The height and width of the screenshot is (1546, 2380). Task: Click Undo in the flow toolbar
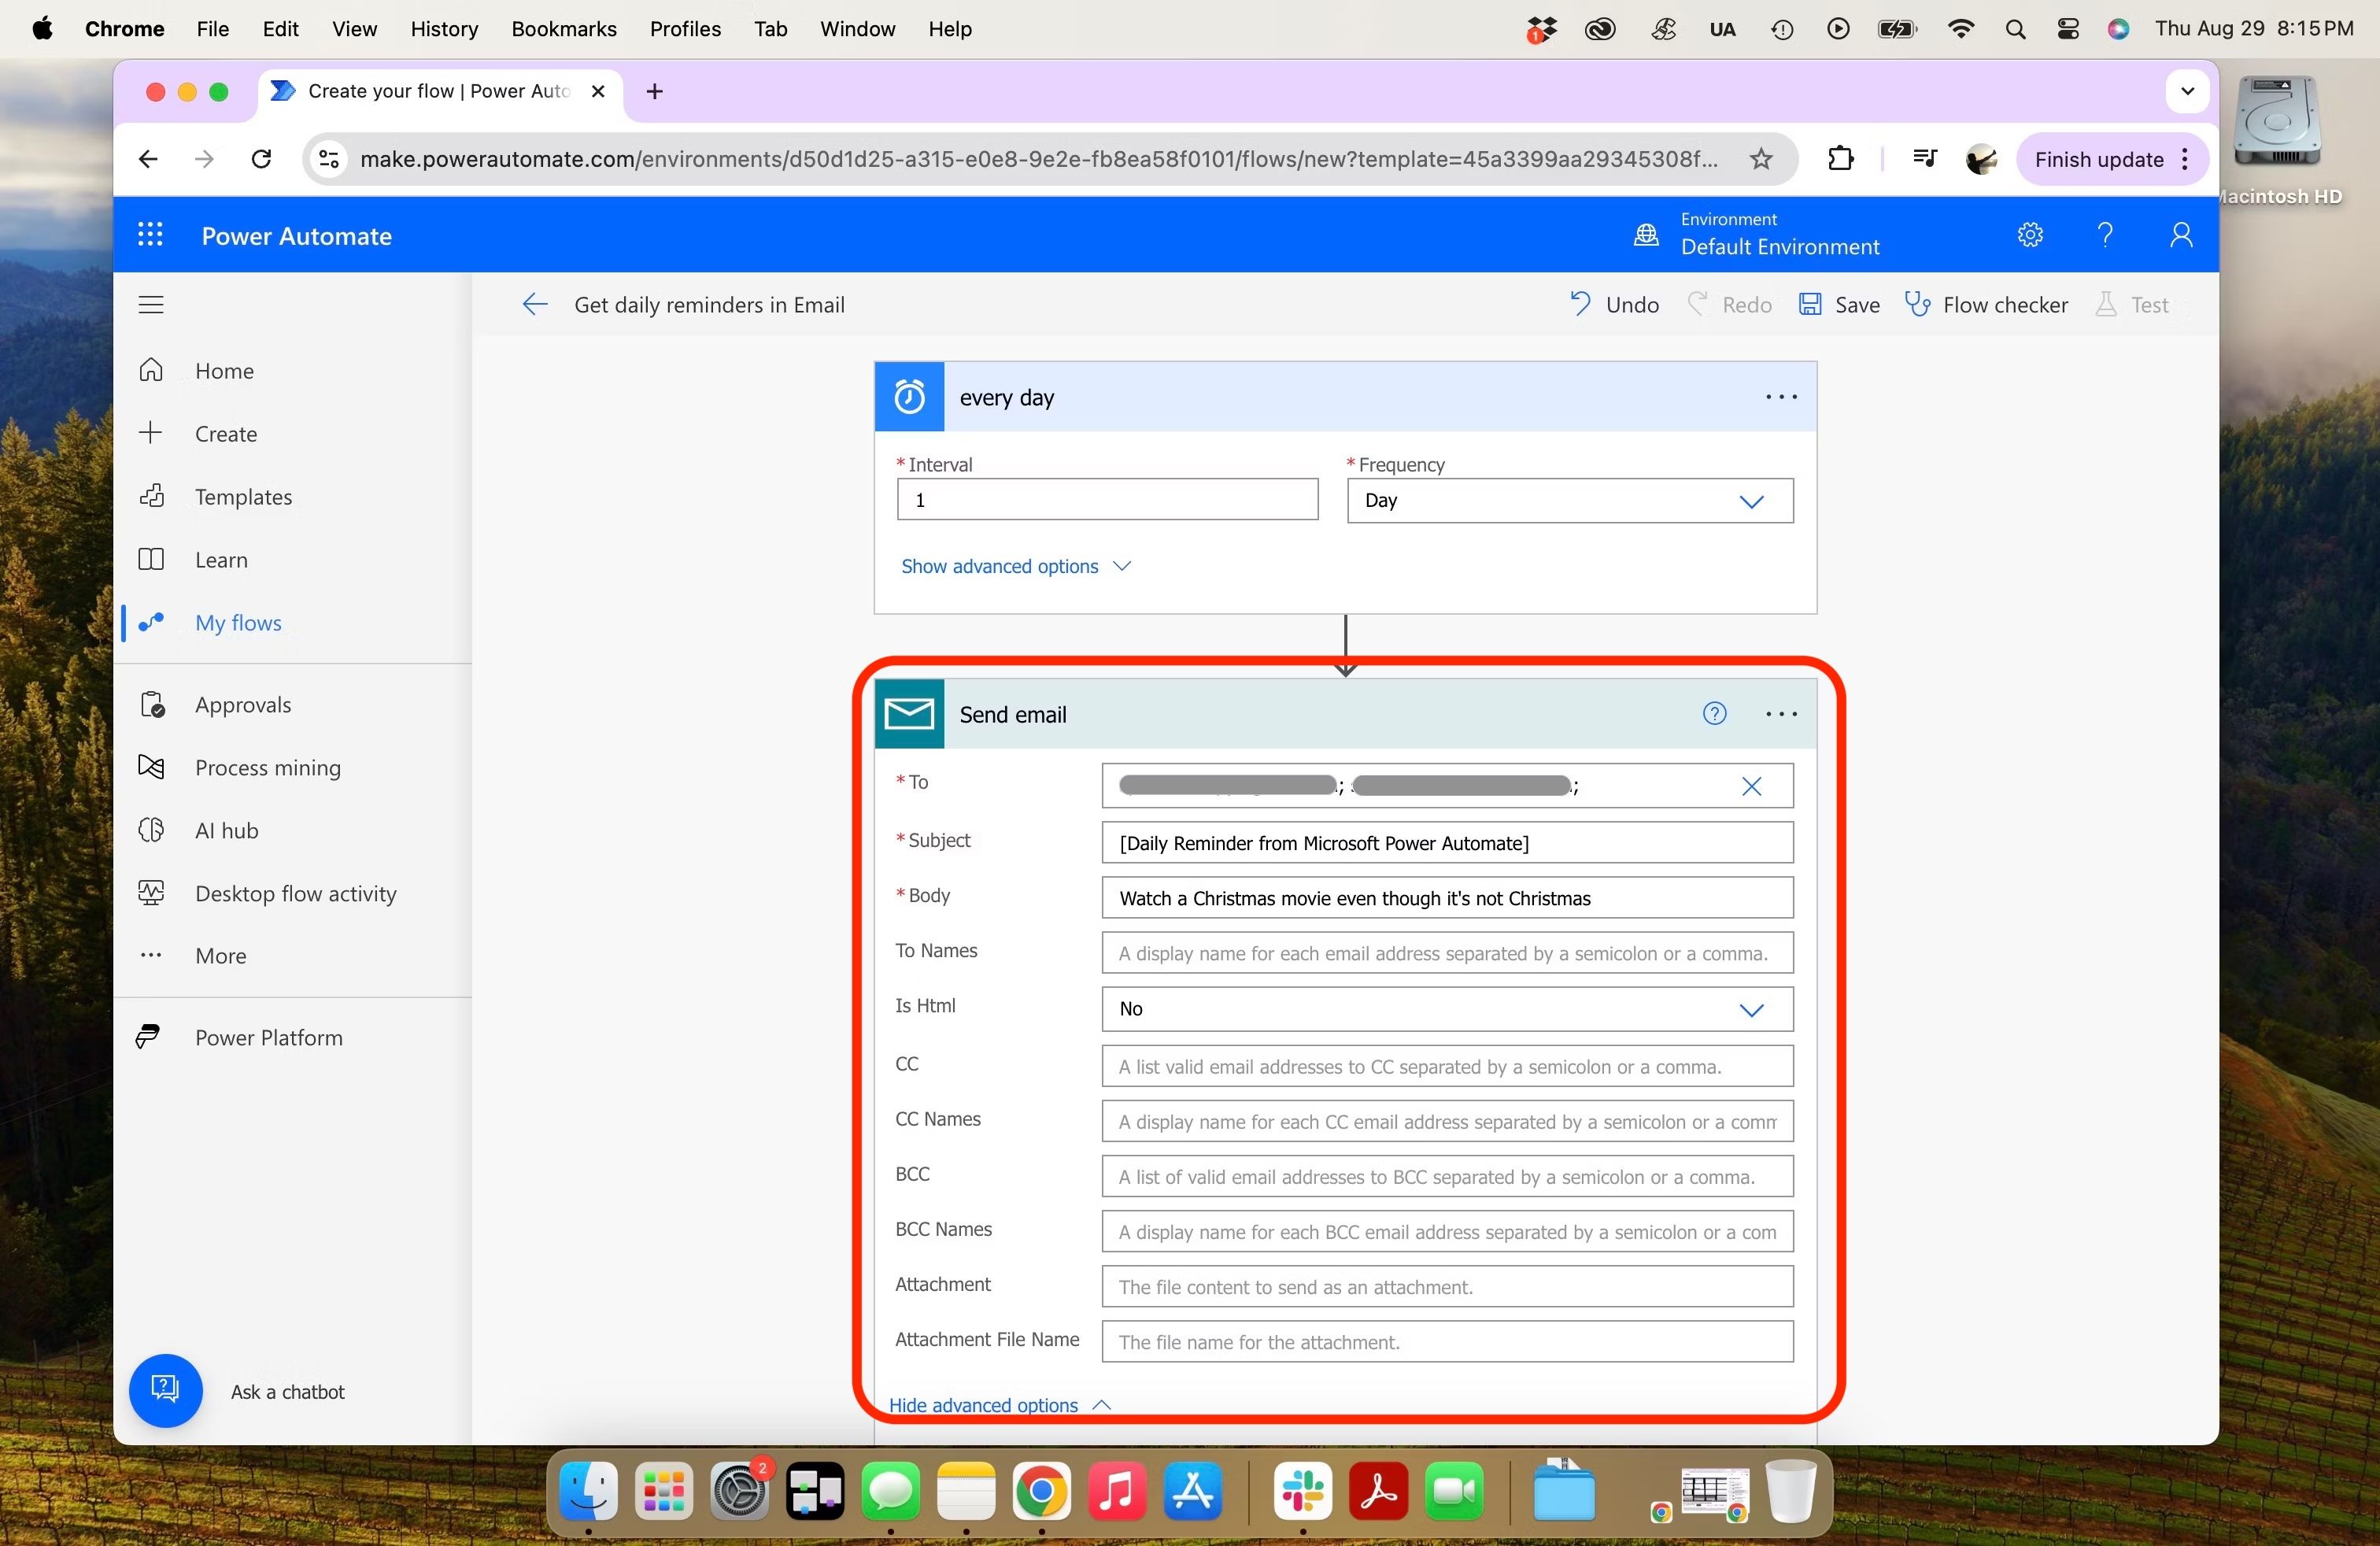(x=1614, y=305)
